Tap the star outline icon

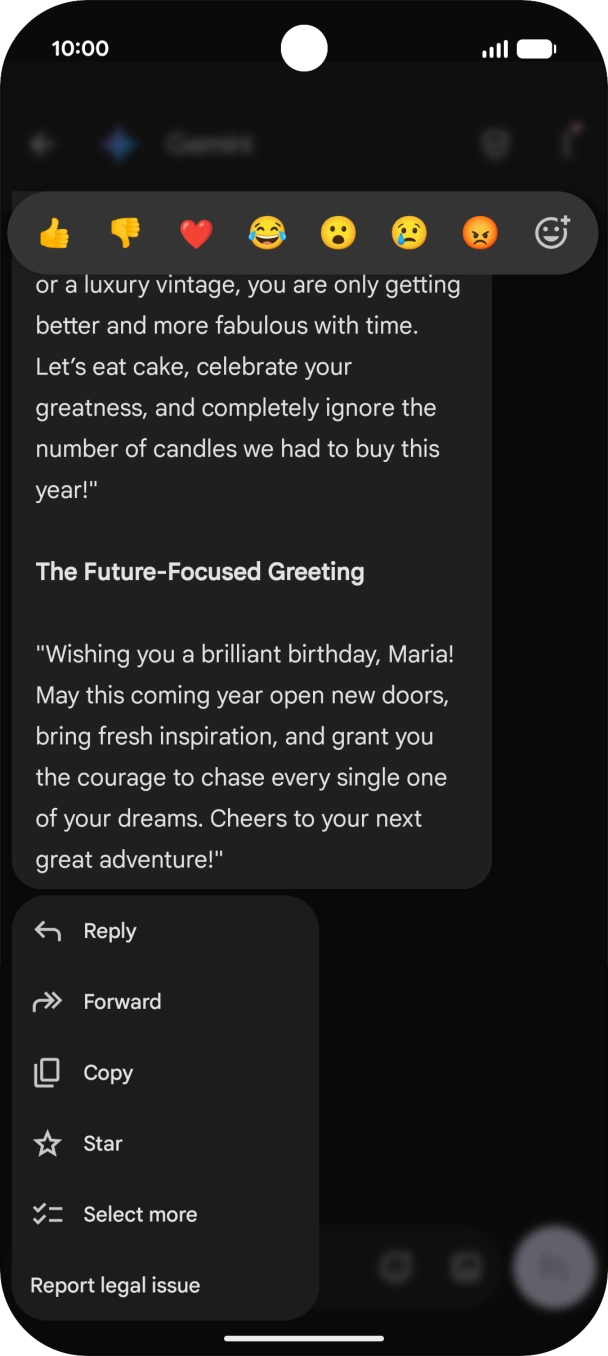point(48,1144)
